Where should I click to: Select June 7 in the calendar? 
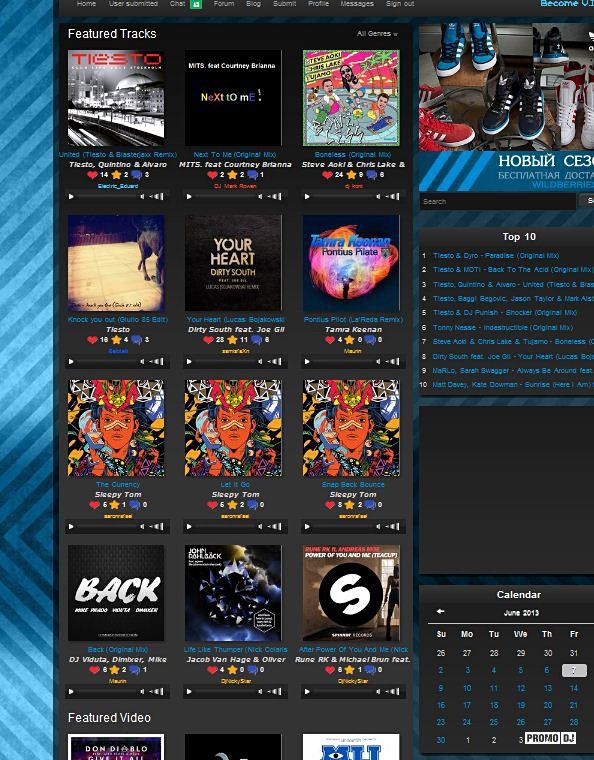(574, 670)
